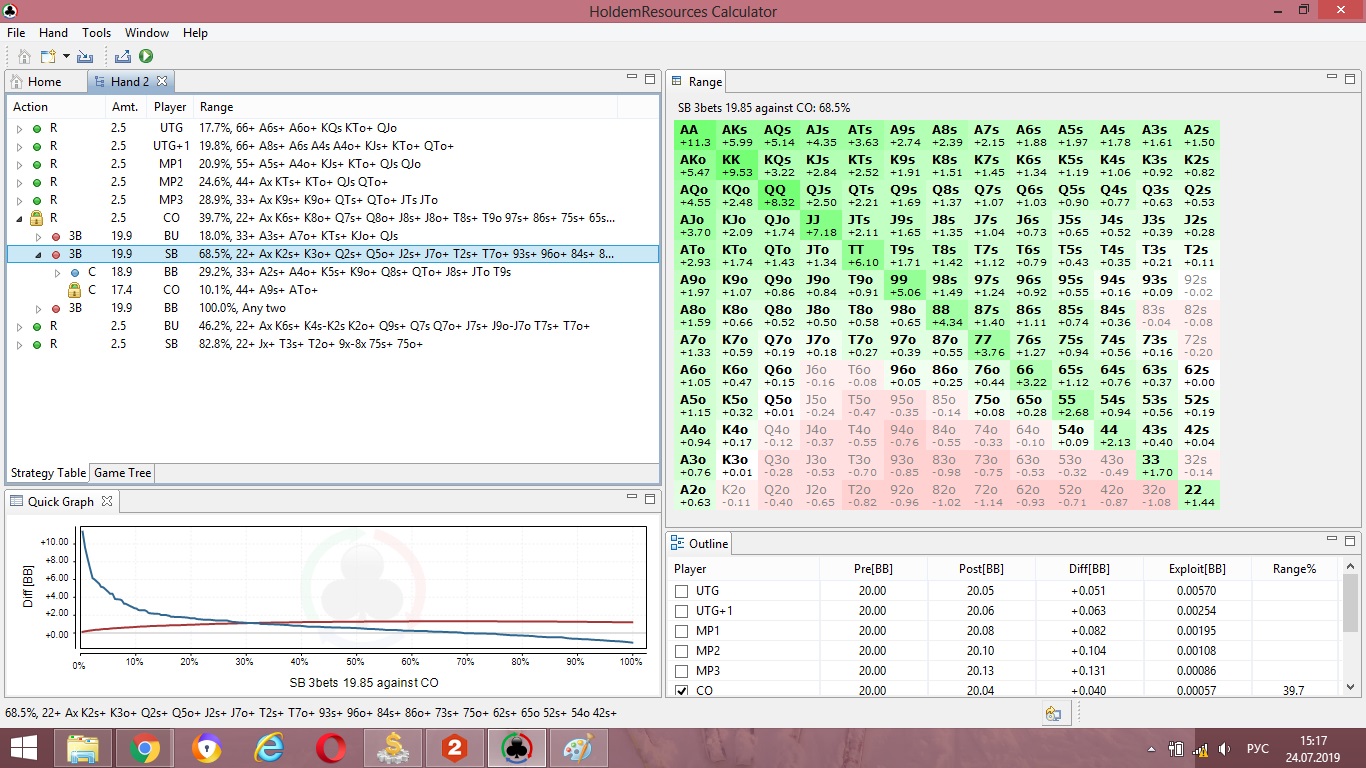1366x768 pixels.
Task: Select the Strategy Table tab
Action: pyautogui.click(x=48, y=473)
